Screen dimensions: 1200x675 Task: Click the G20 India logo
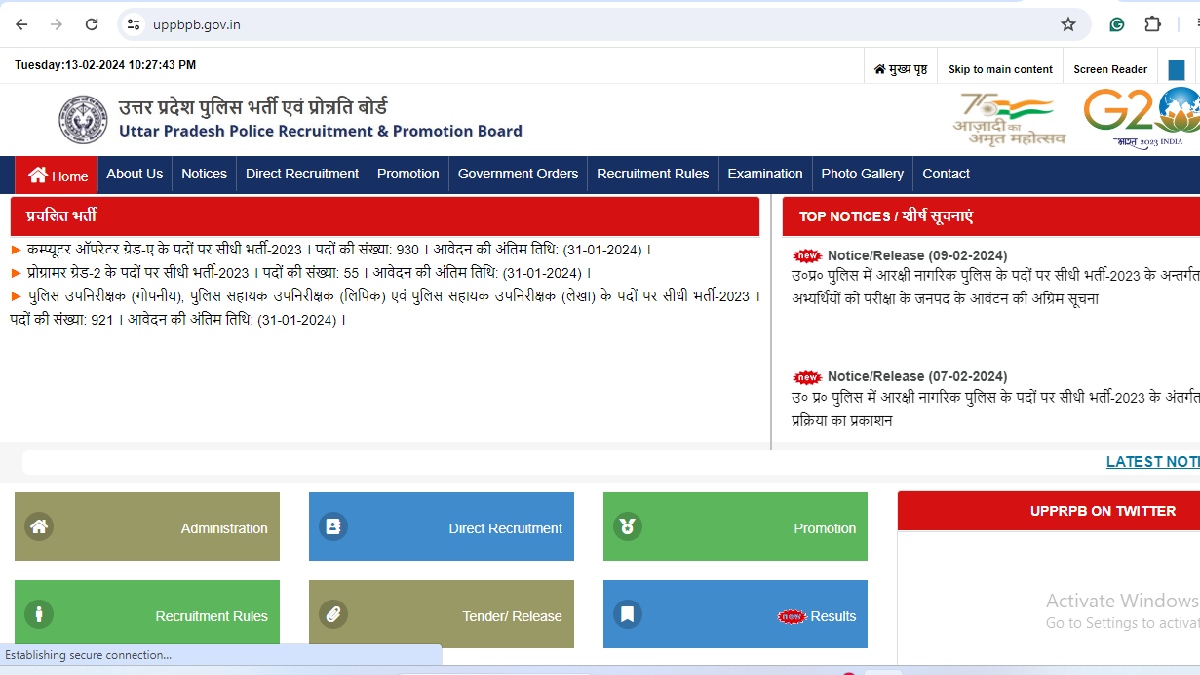[1142, 118]
